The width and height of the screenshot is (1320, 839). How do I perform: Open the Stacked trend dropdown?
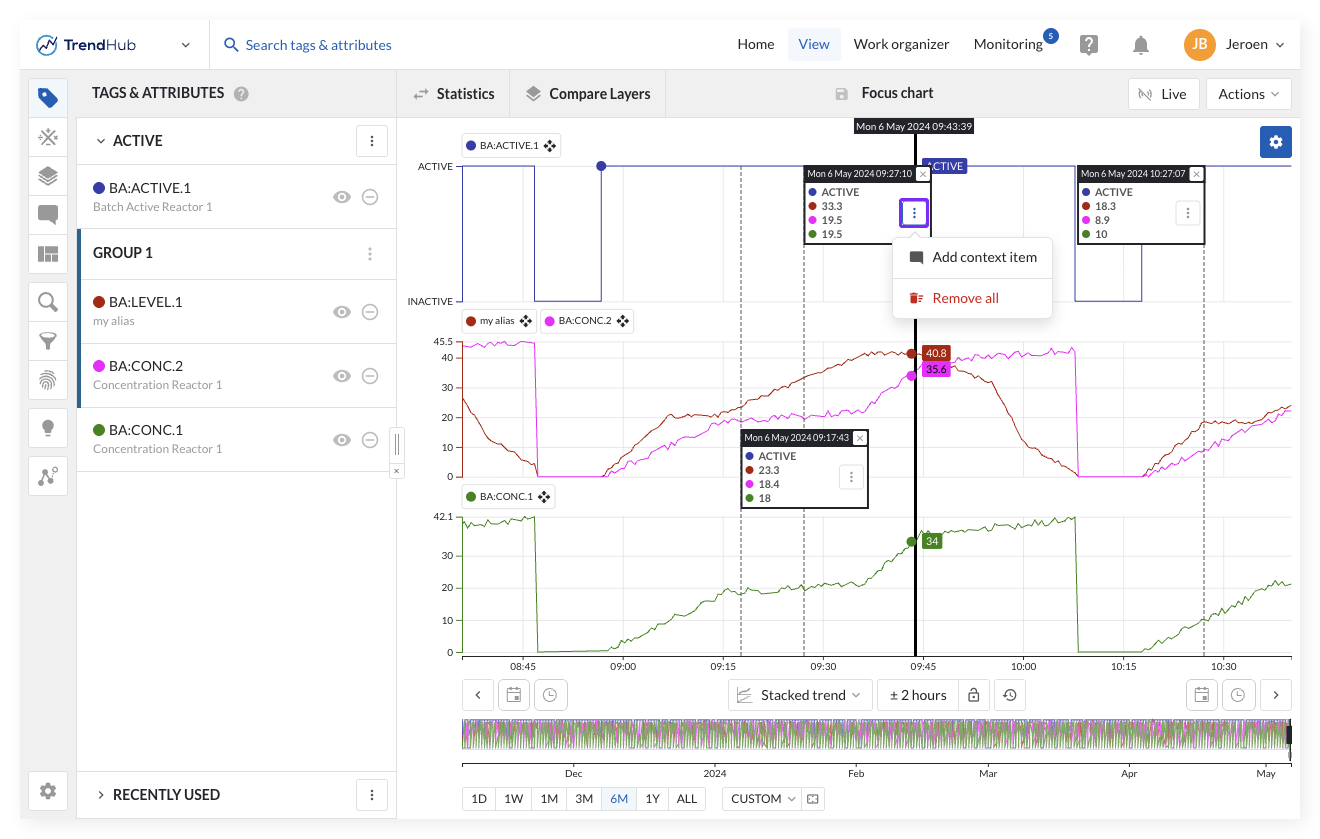[x=799, y=695]
